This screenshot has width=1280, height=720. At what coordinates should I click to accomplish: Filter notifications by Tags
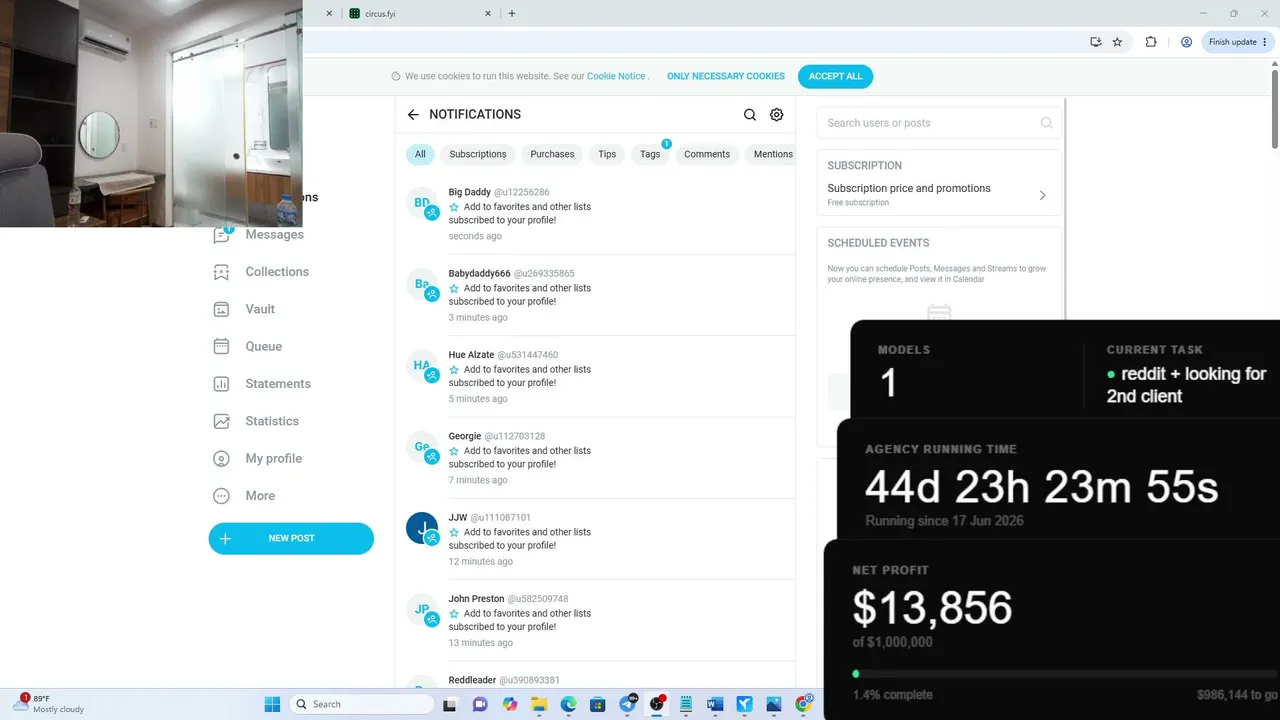650,154
